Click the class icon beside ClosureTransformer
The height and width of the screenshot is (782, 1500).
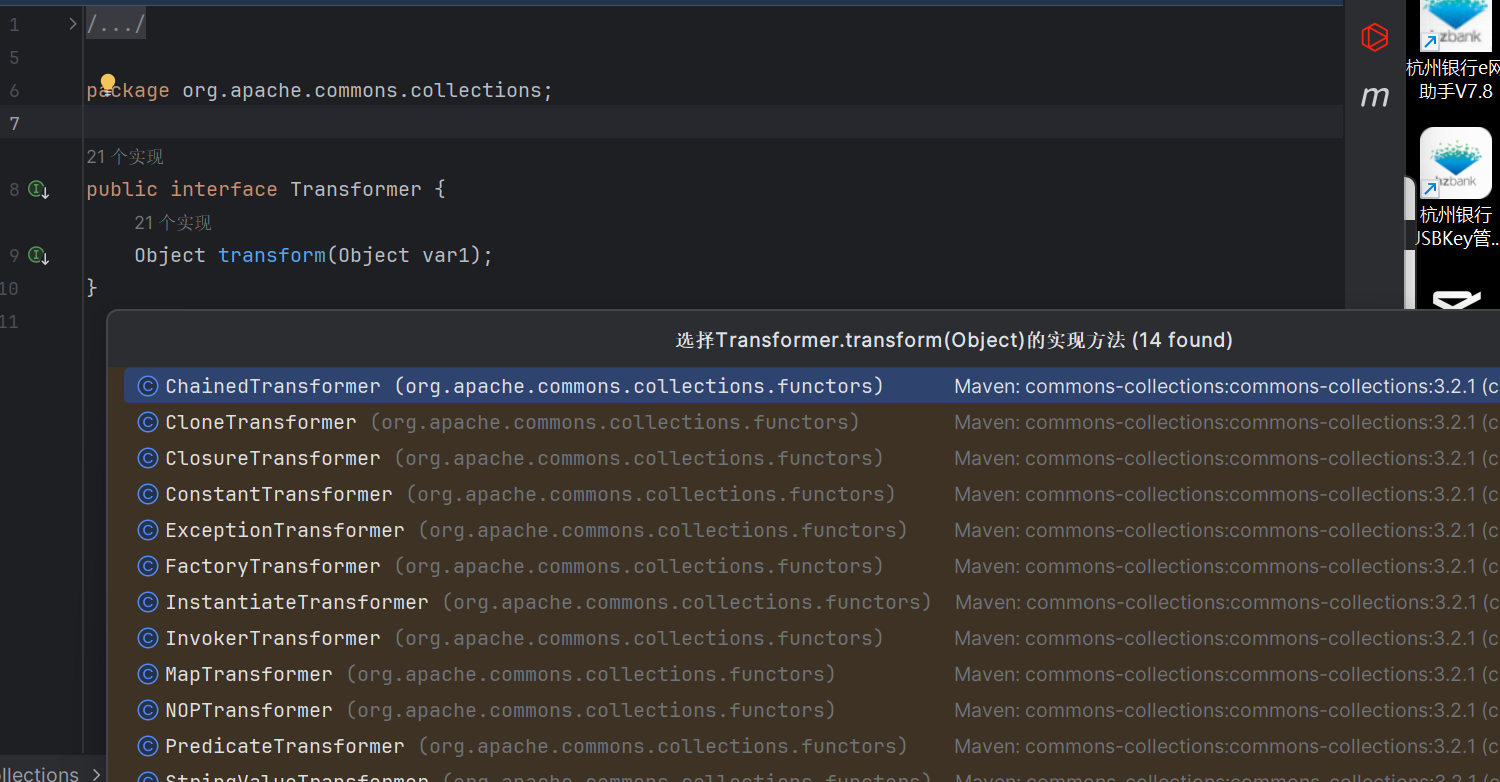point(148,458)
